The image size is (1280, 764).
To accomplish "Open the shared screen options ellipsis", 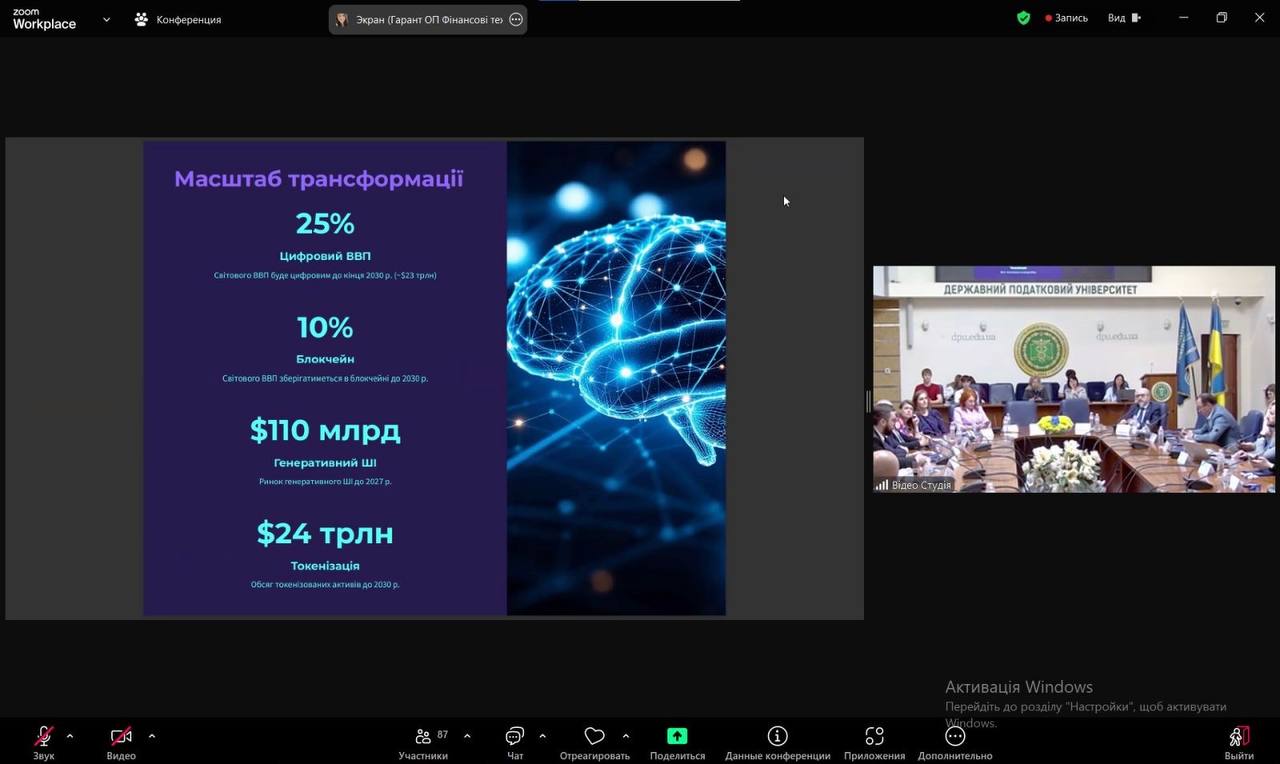I will point(516,19).
